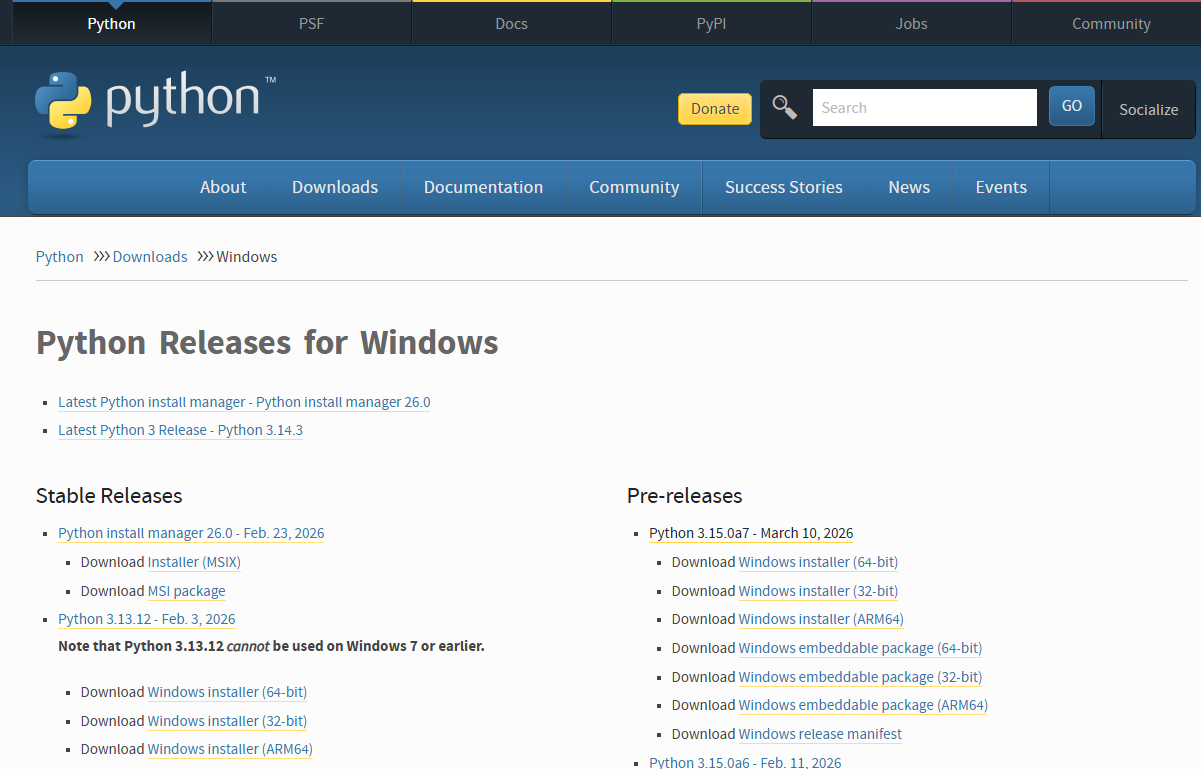The image size is (1201, 769).
Task: Open Python 3.15.0a6 - Feb. 11, 2026 link
Action: click(745, 762)
